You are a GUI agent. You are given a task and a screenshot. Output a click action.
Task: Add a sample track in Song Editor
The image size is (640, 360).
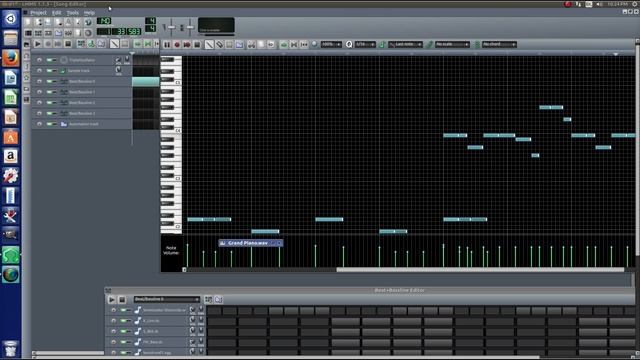point(91,44)
